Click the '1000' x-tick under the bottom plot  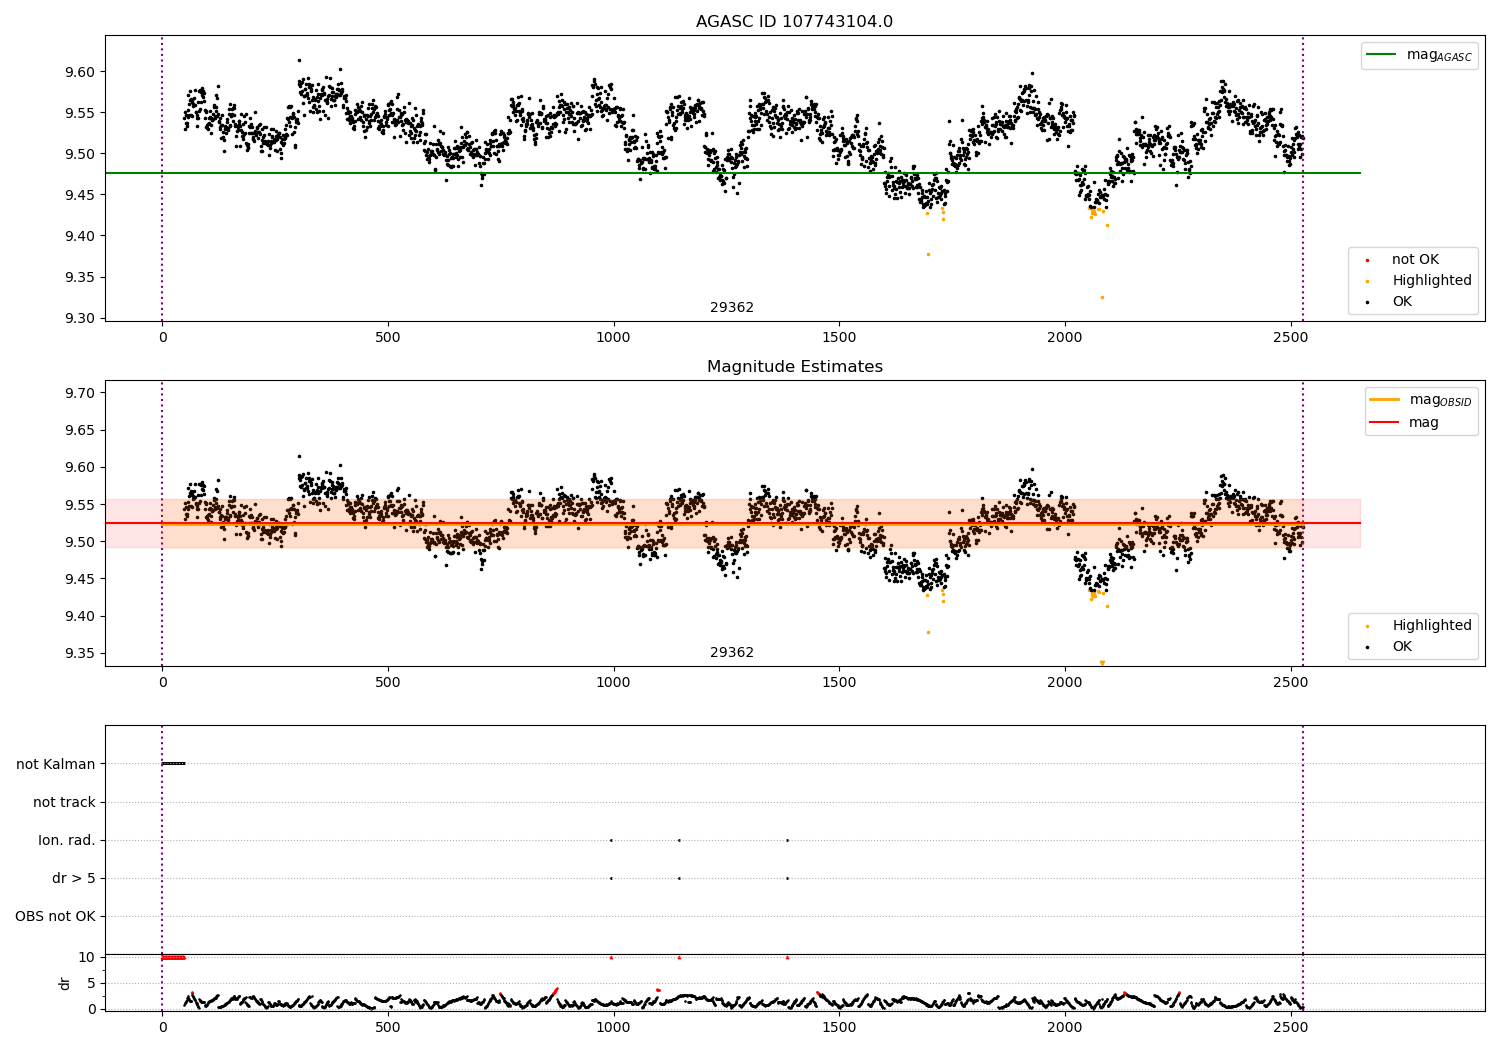point(613,1026)
